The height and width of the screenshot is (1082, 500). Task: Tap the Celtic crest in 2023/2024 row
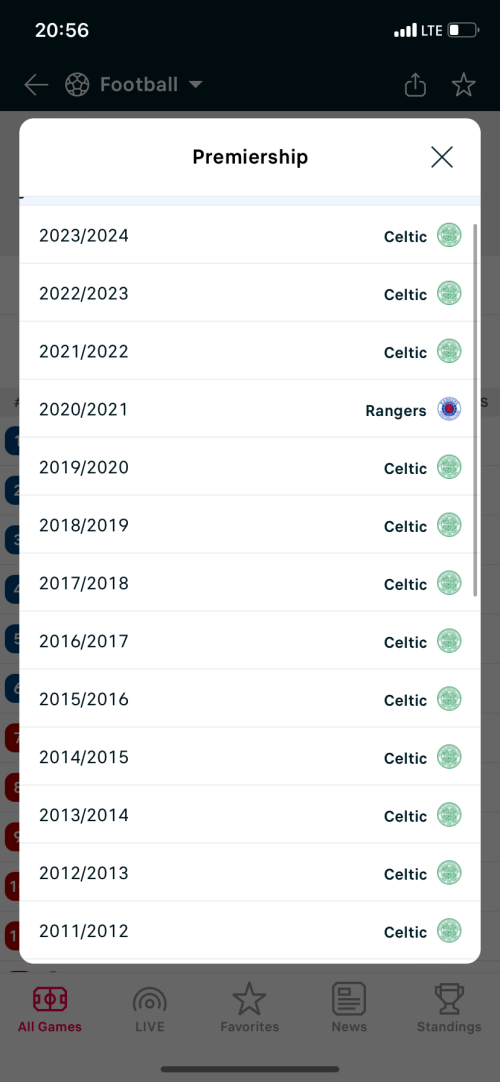coord(449,235)
